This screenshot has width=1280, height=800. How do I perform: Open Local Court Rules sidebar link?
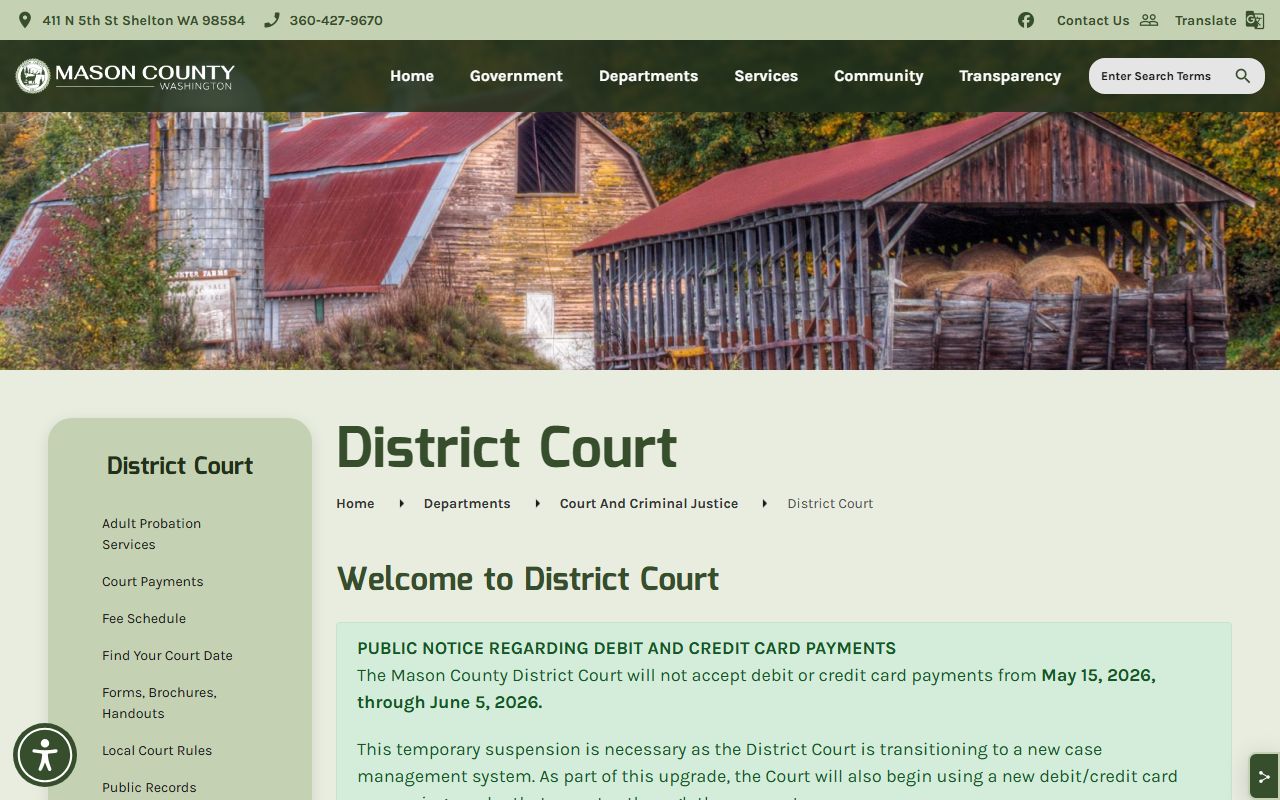coord(157,750)
